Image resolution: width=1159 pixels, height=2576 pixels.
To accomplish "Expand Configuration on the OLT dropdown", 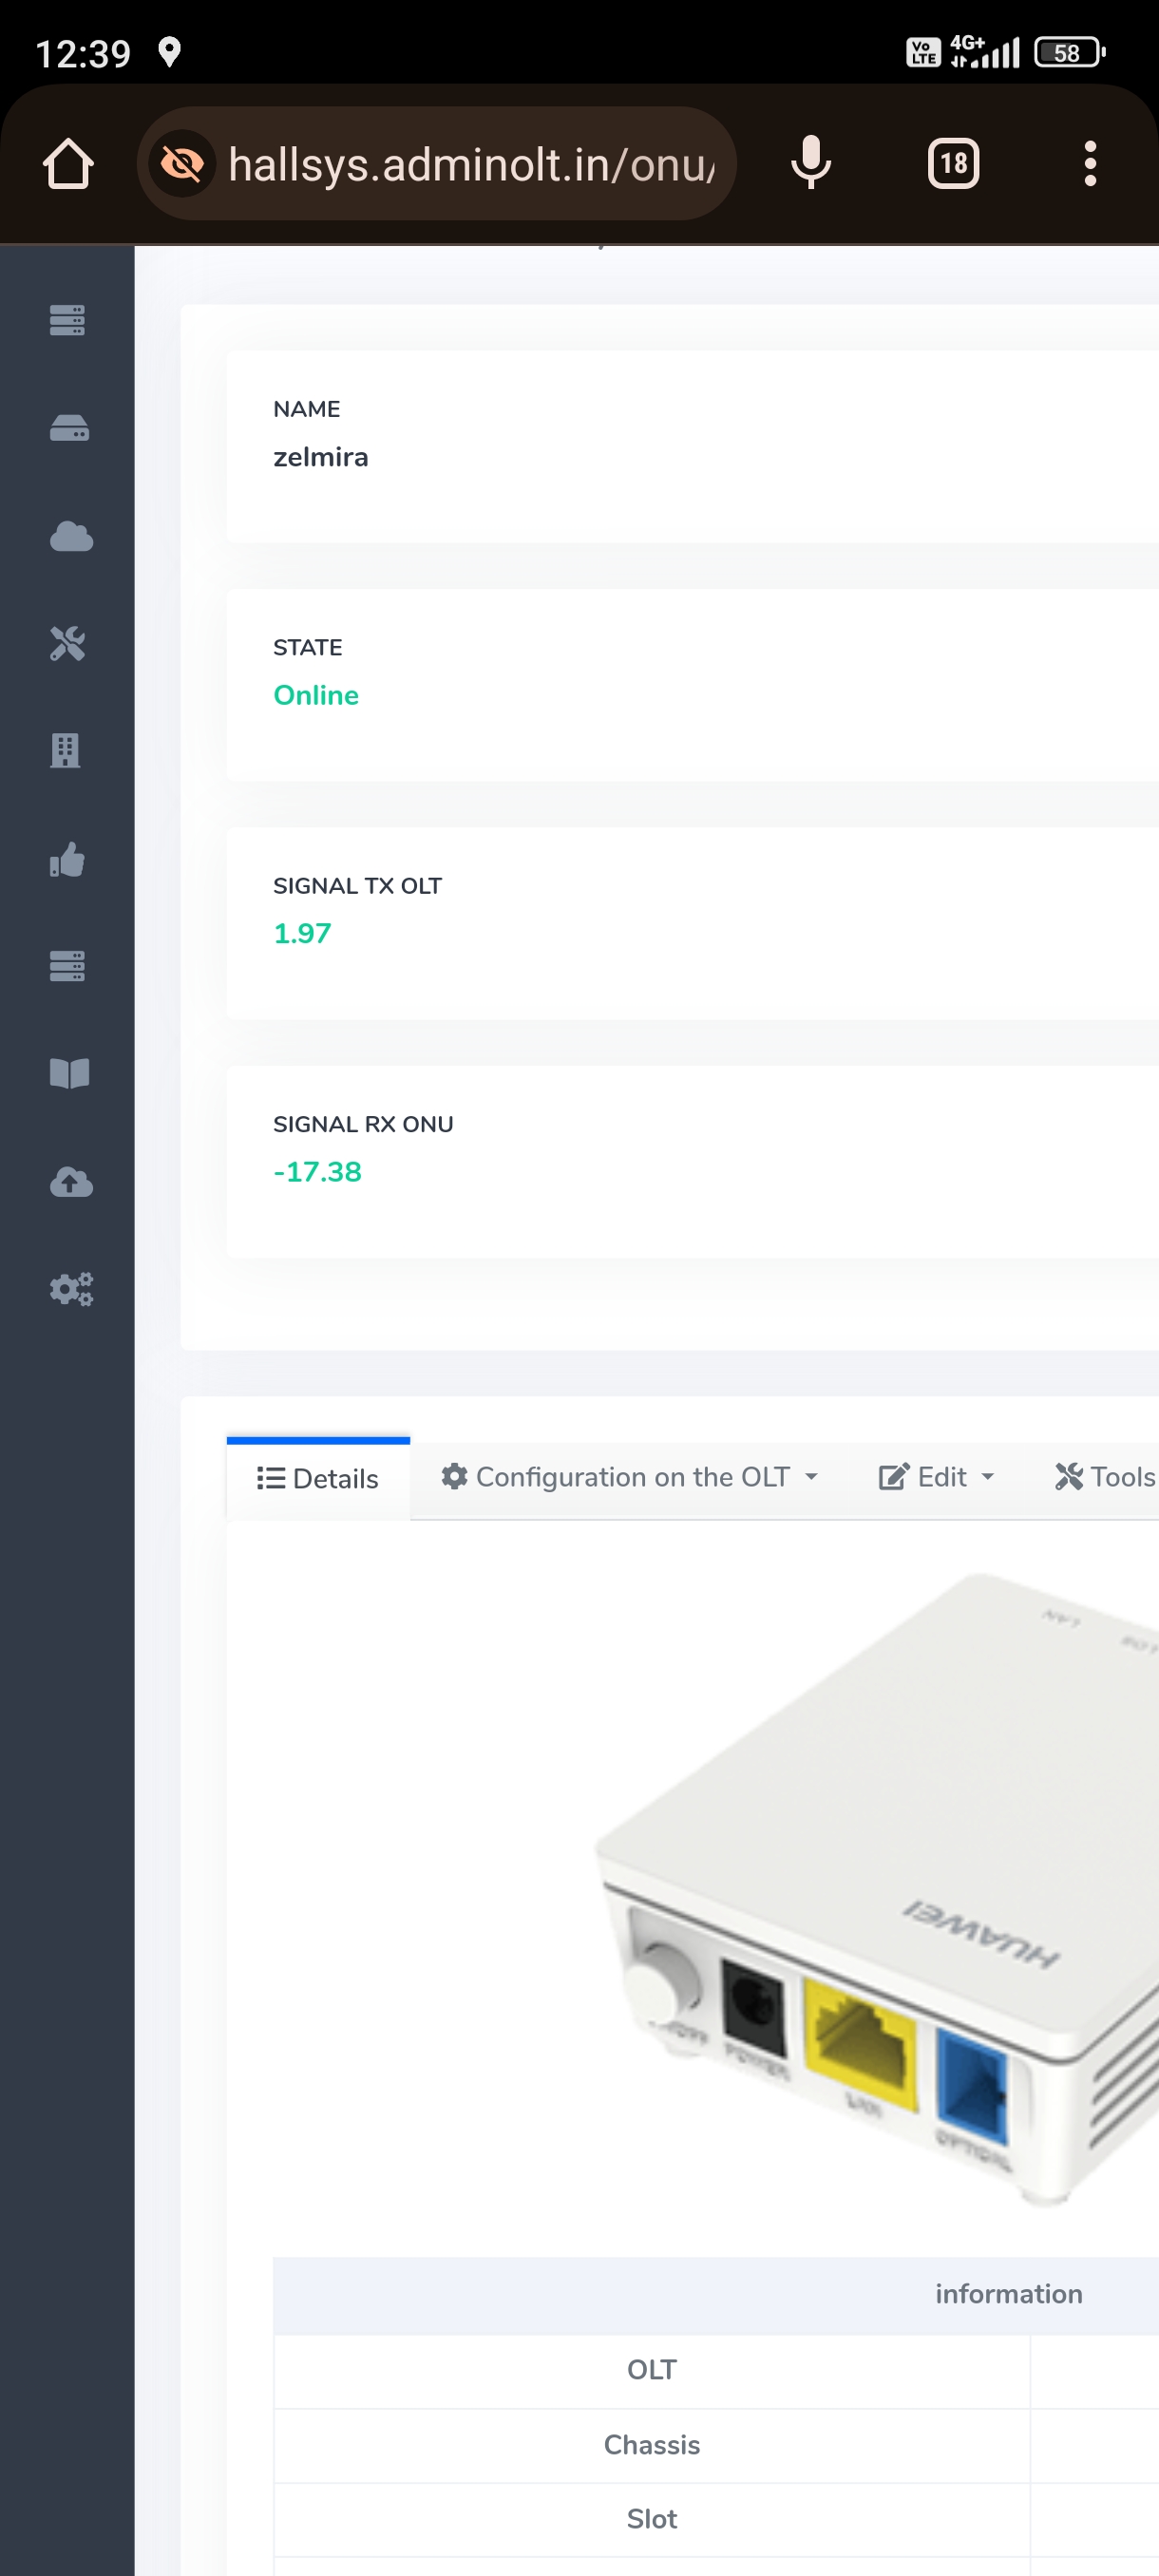I will point(630,1477).
